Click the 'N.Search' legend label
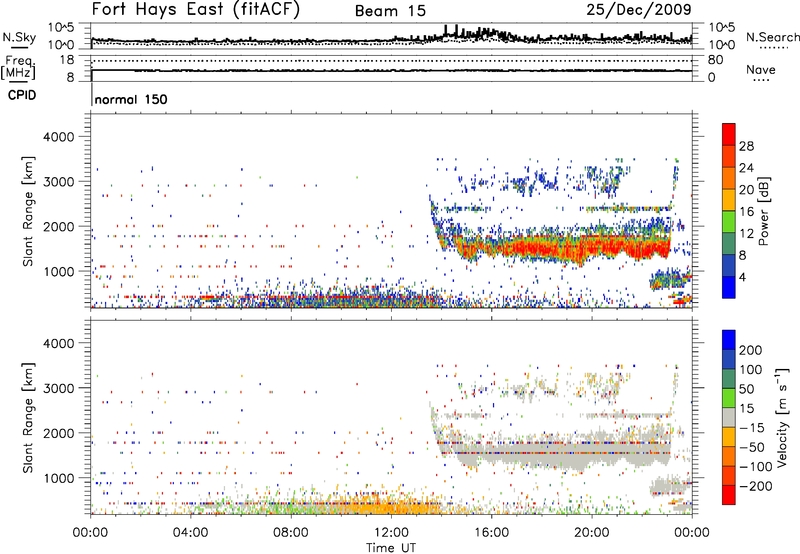The height and width of the screenshot is (554, 800). [772, 37]
